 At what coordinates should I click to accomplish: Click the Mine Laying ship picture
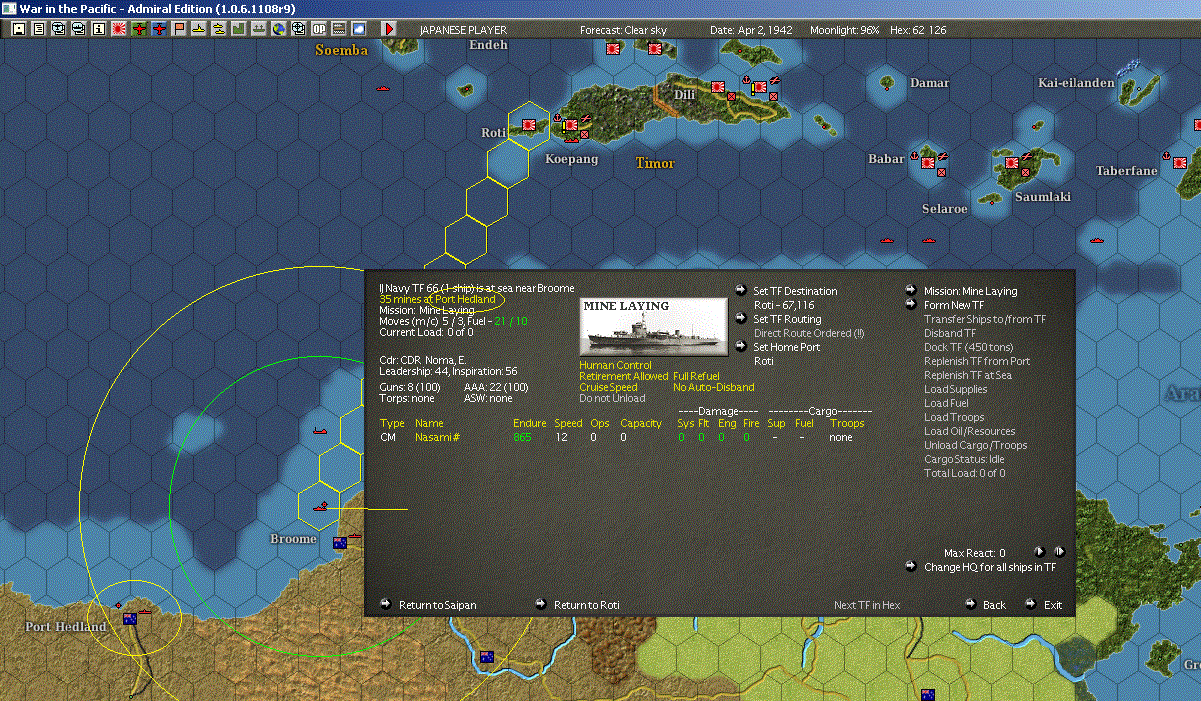[x=654, y=325]
